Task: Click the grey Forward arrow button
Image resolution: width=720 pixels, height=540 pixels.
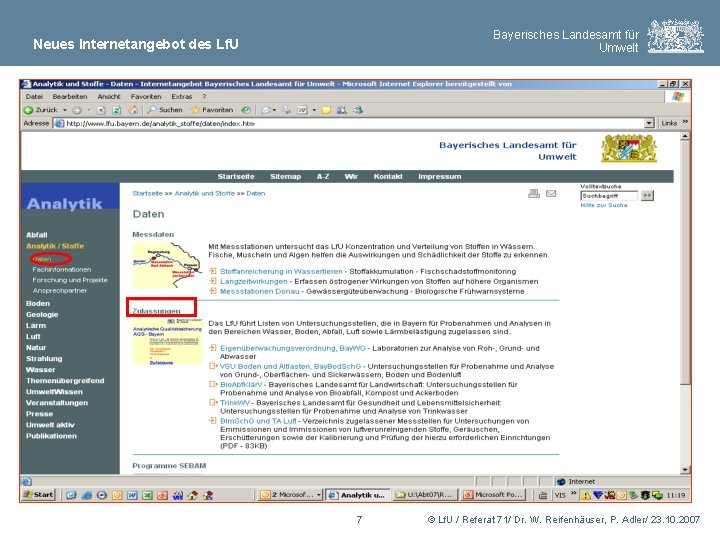Action: 77,110
